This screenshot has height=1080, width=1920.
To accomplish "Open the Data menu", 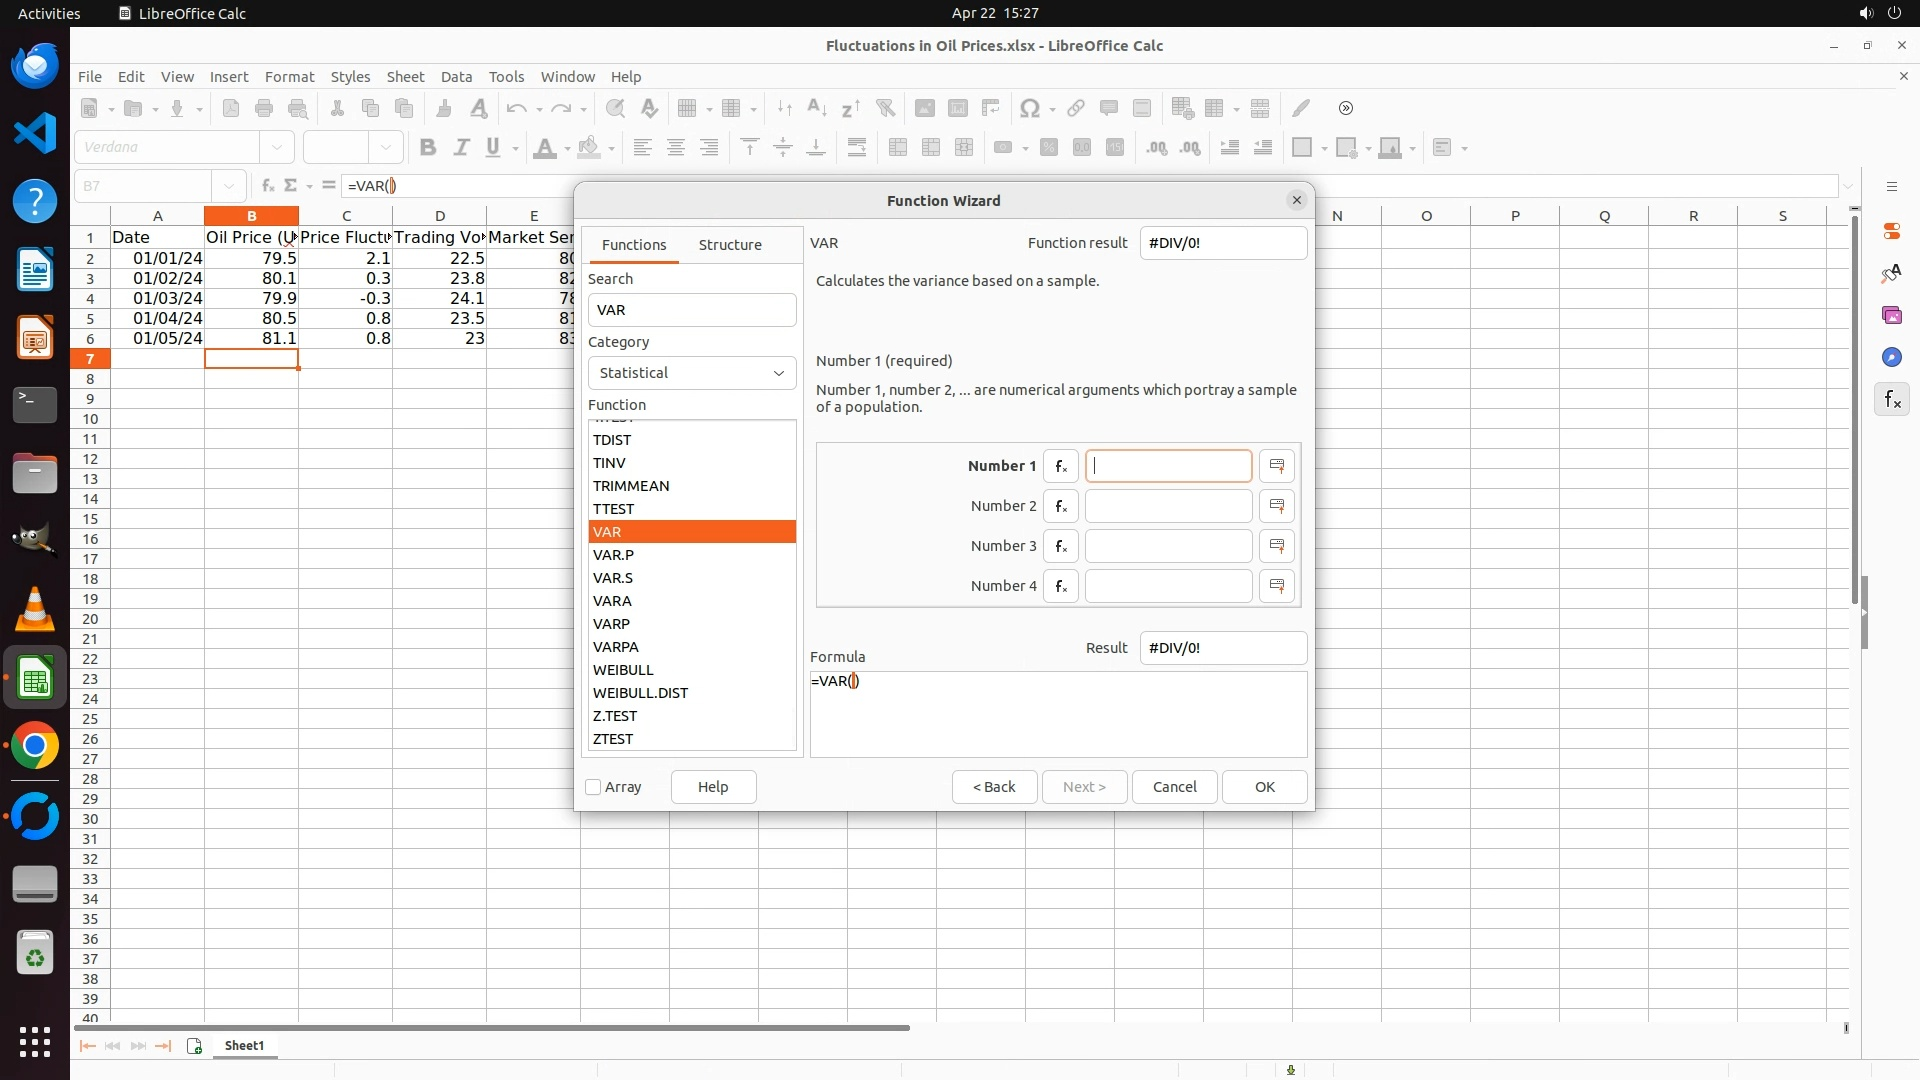I will click(x=456, y=76).
